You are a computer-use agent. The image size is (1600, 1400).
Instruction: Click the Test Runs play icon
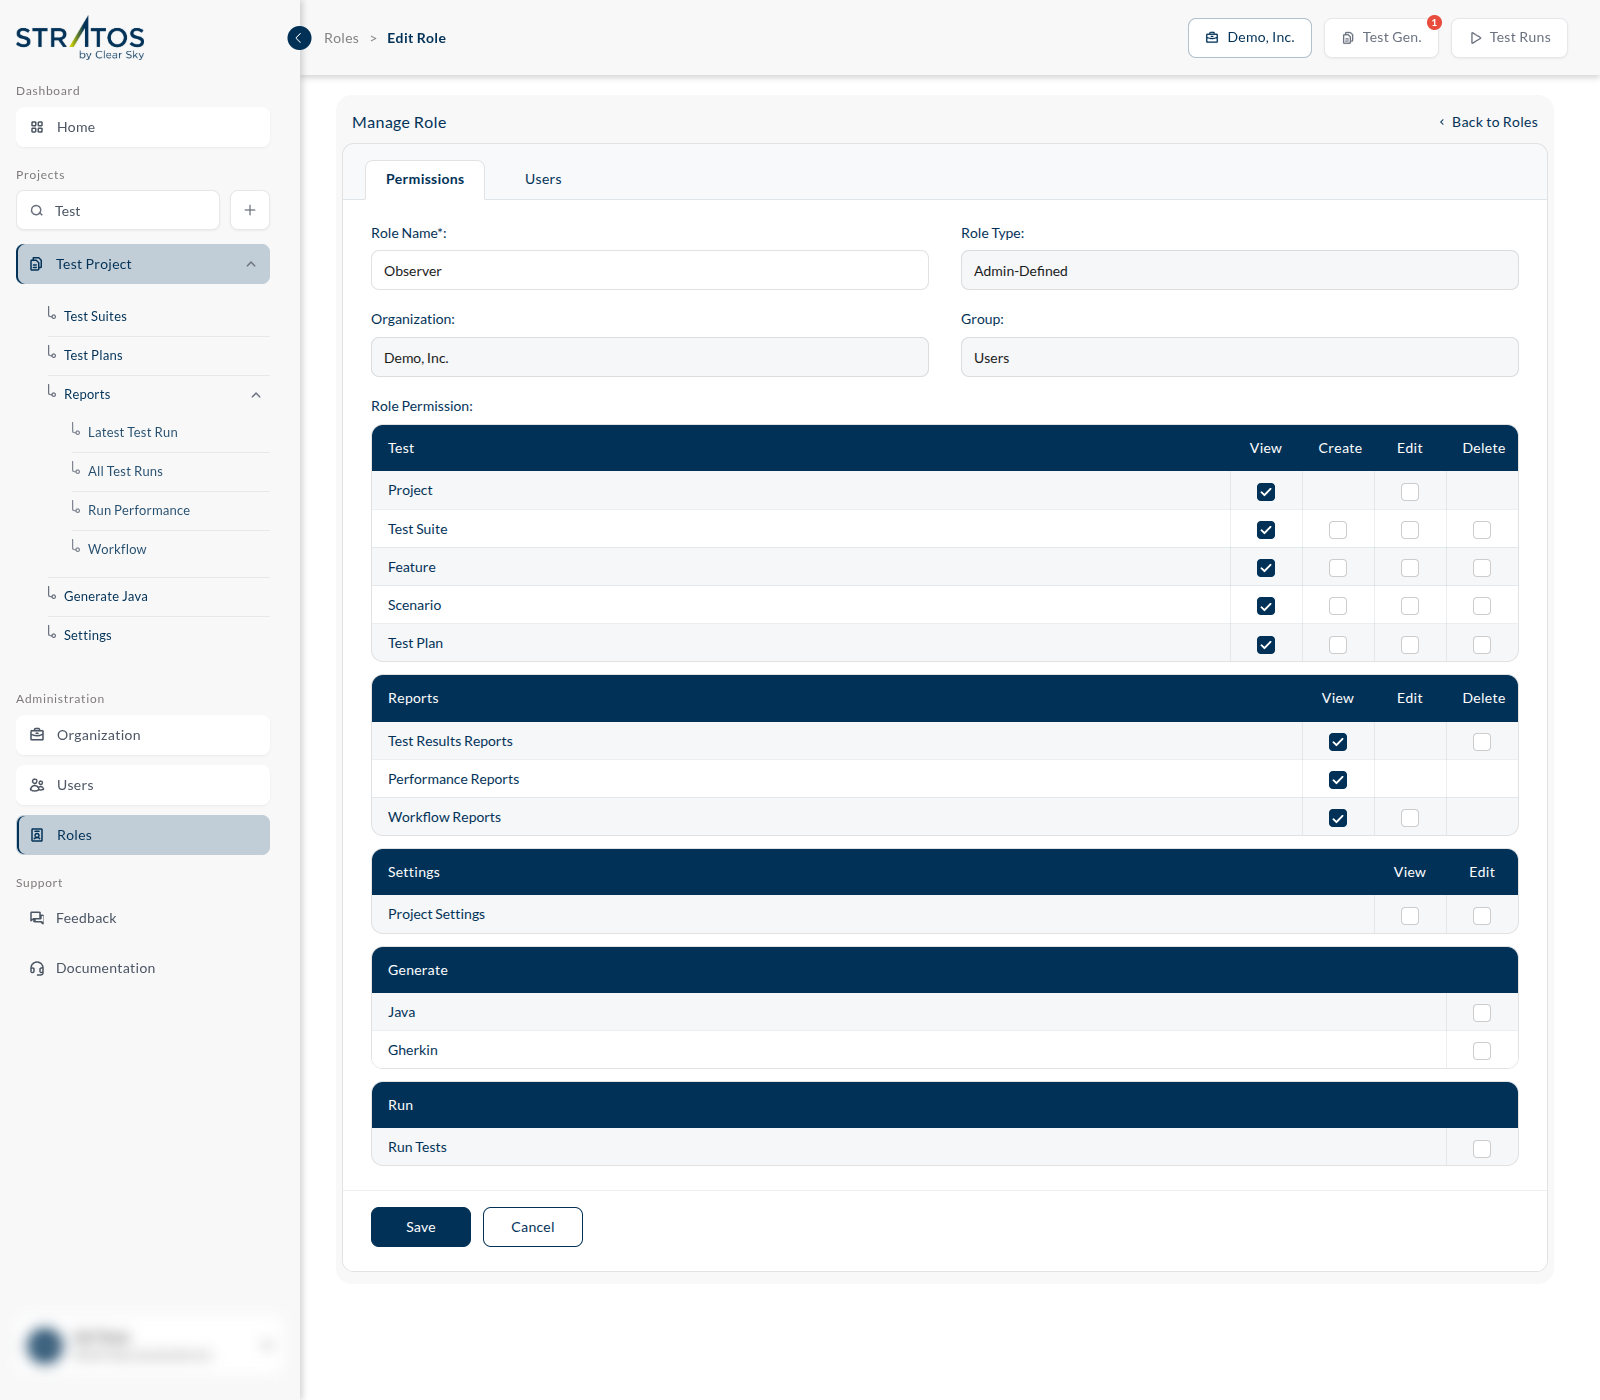1475,38
